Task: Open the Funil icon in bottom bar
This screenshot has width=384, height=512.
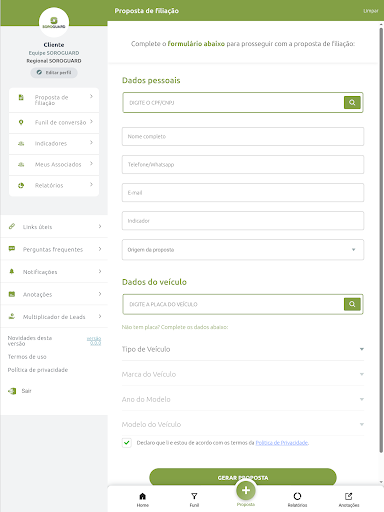Action: pos(194,500)
